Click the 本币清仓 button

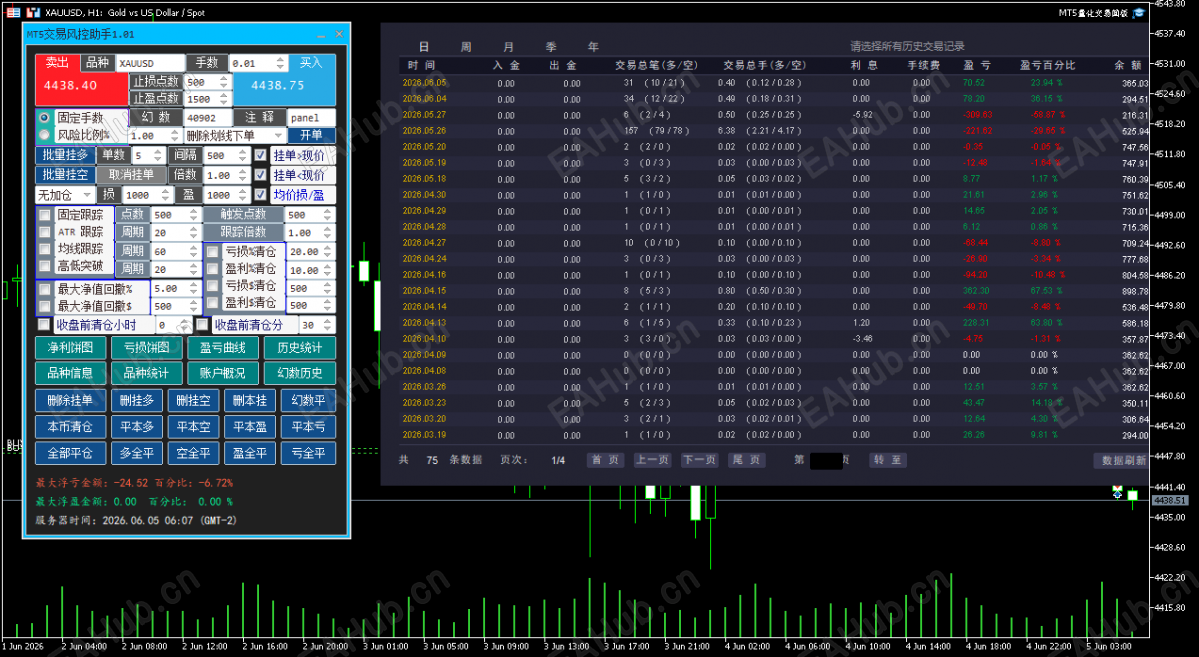tap(70, 427)
